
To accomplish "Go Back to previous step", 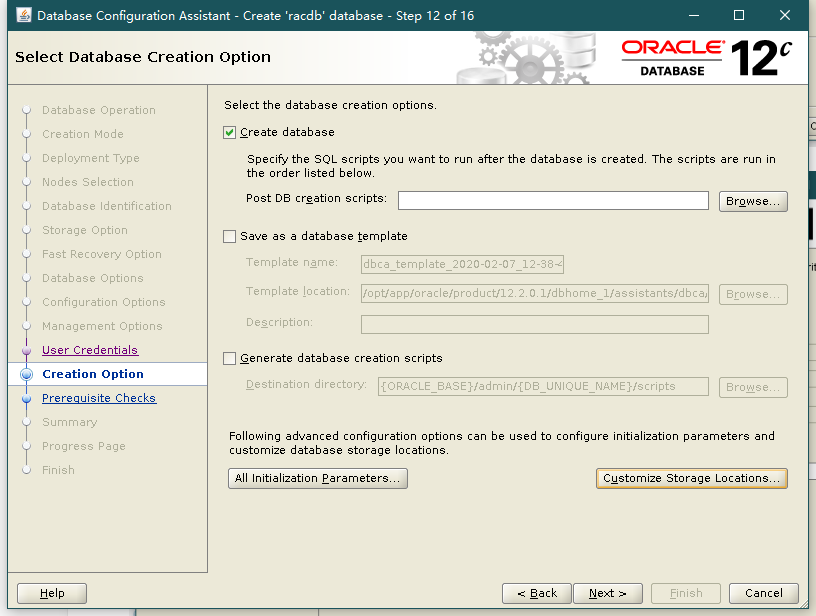I will click(x=537, y=594).
